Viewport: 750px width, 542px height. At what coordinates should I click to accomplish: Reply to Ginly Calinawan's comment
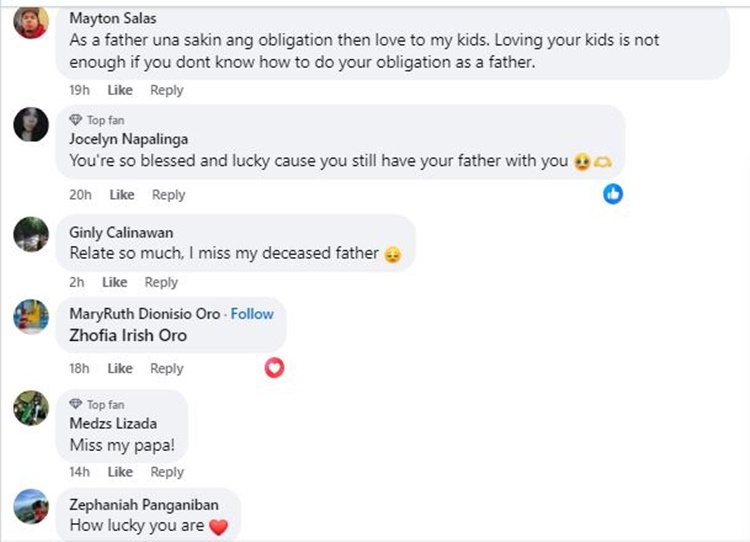(161, 282)
